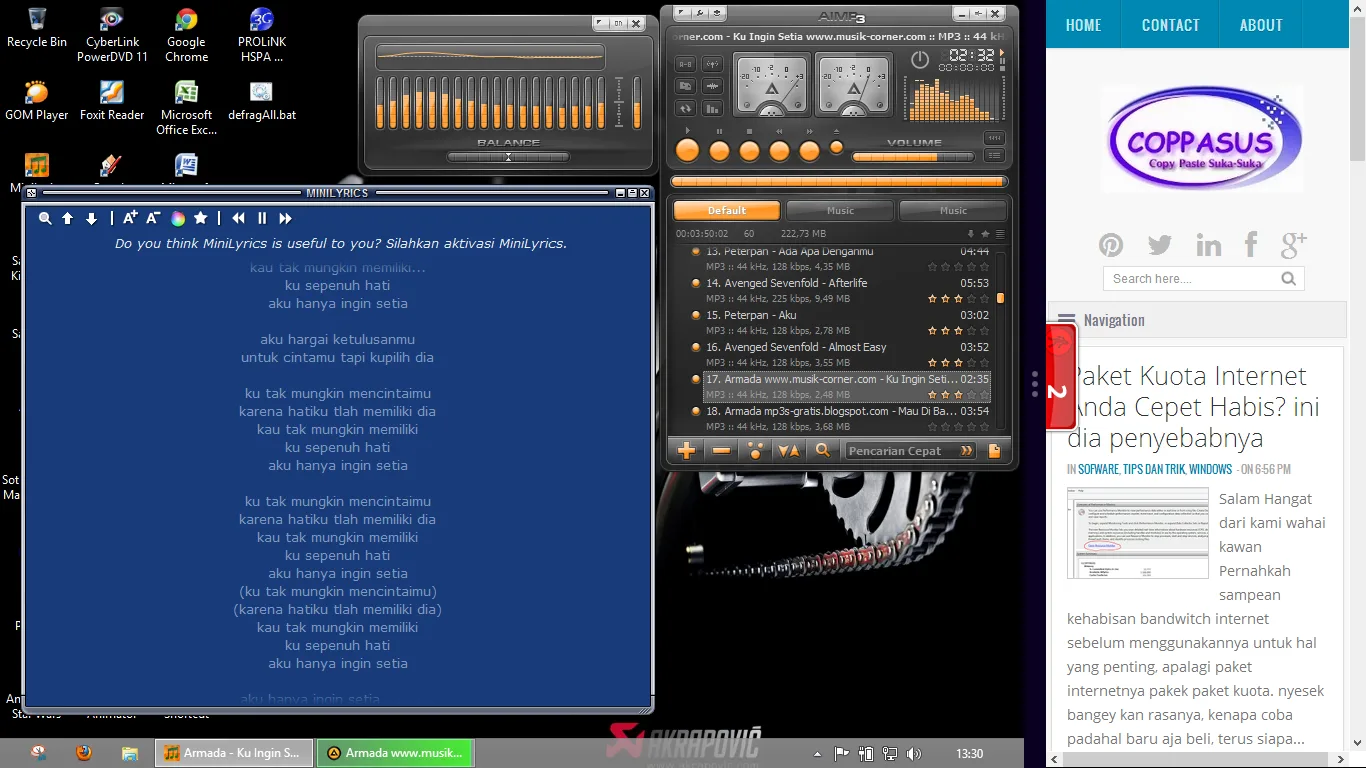Click the AIMP folder/music library button
Viewport: 1366px width, 768px height.
[x=686, y=86]
